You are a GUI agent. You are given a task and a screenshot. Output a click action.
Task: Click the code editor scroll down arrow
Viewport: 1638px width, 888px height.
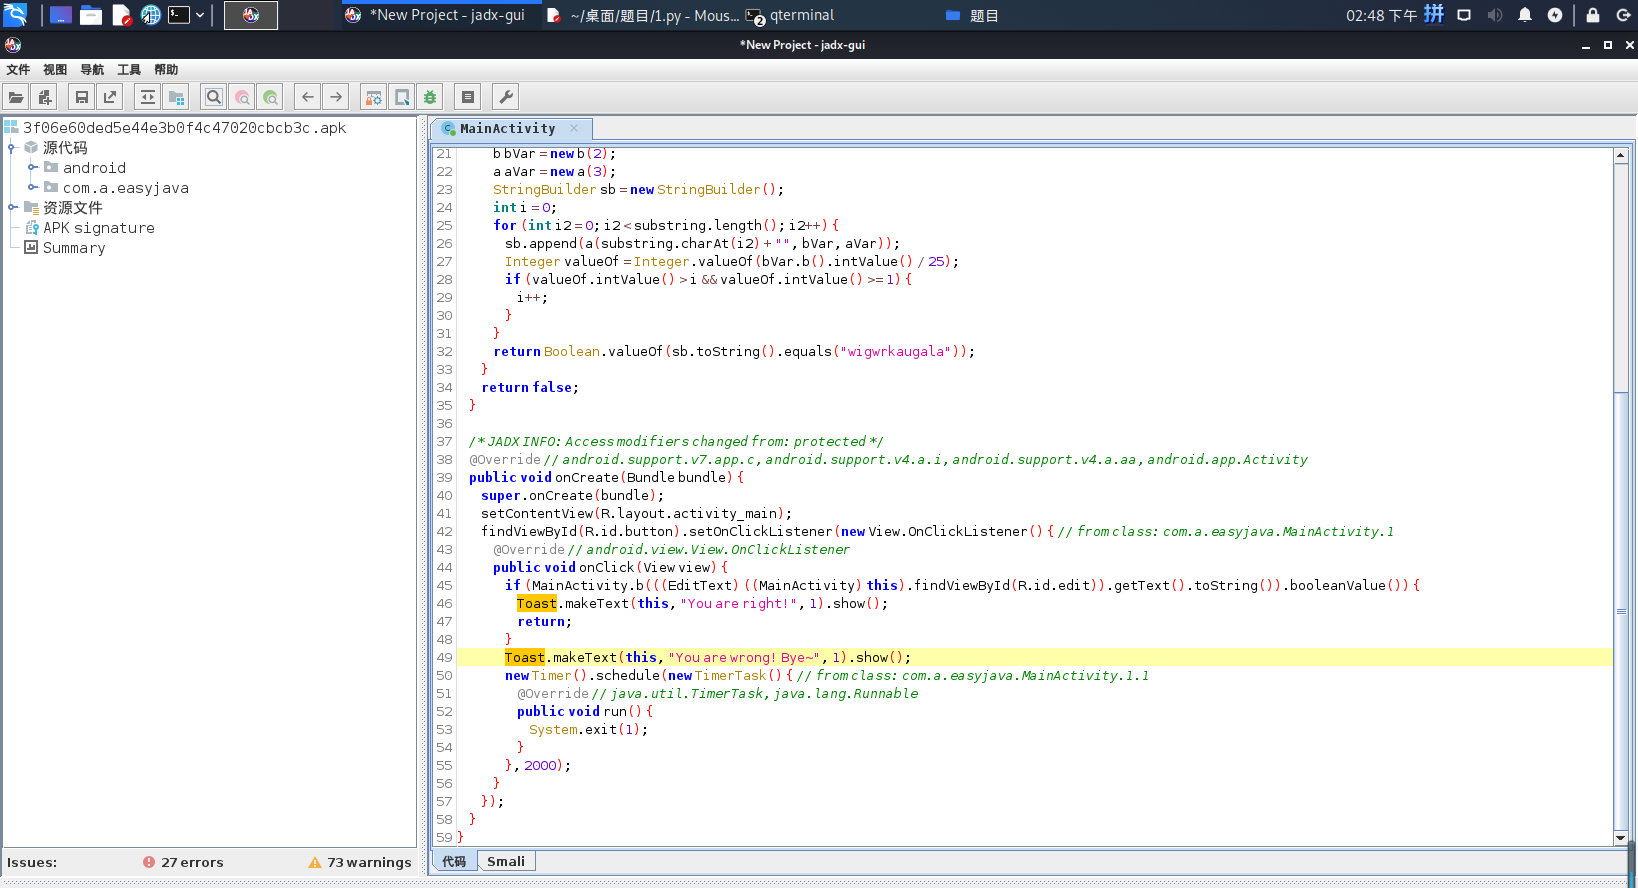coord(1620,838)
